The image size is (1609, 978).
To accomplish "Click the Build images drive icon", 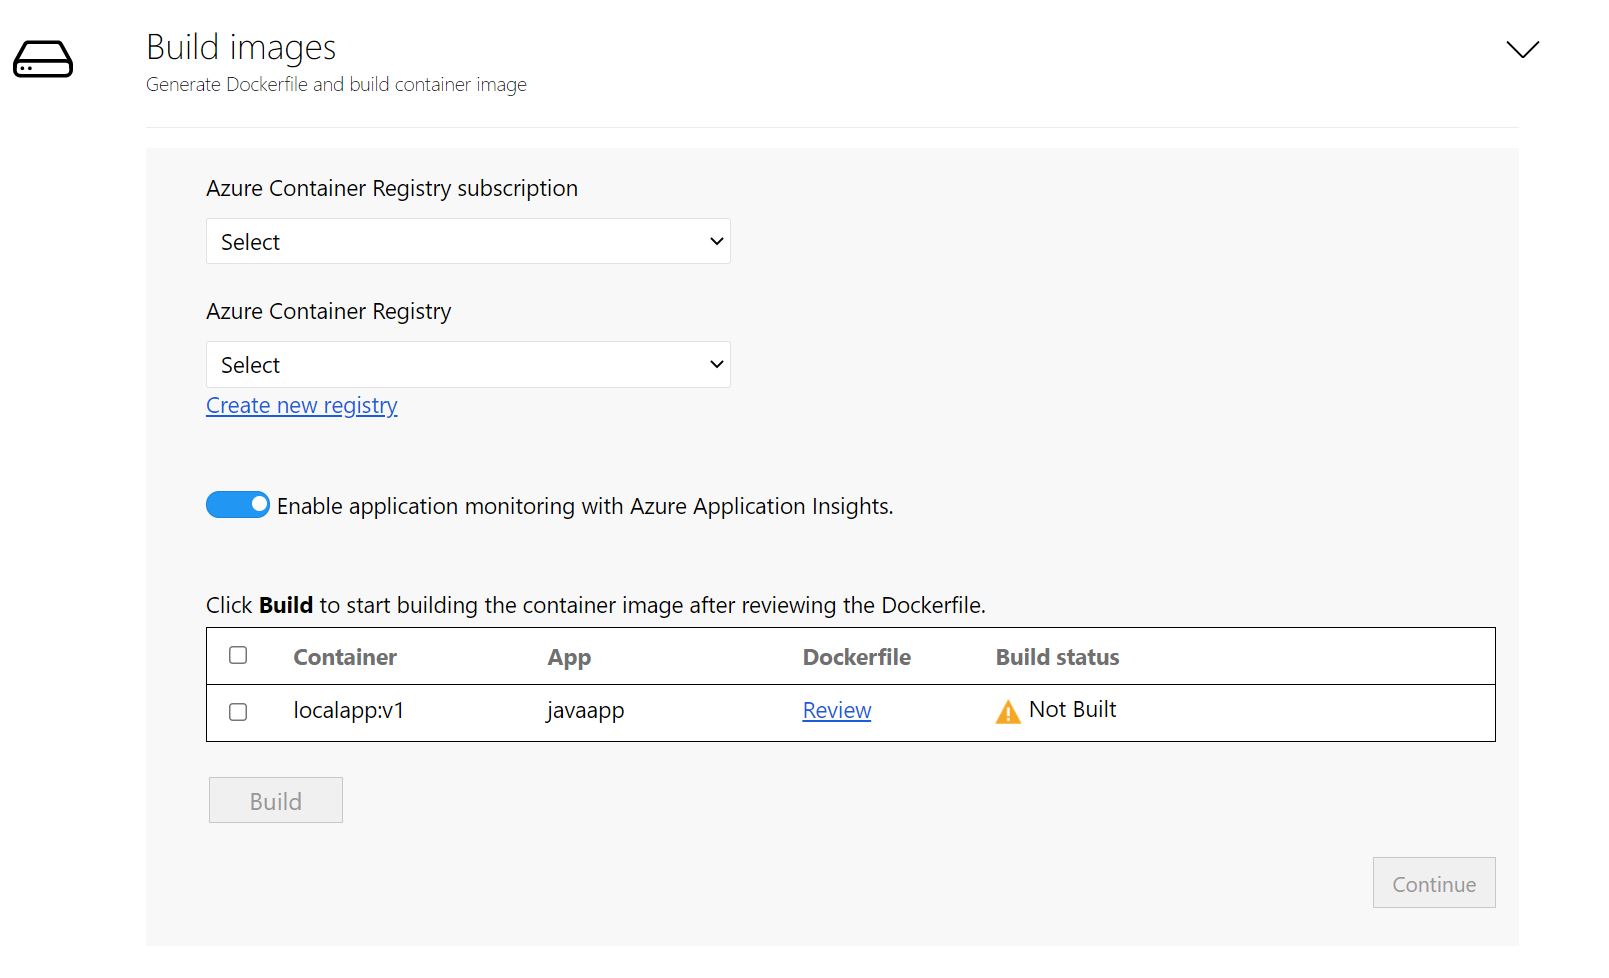I will [x=41, y=60].
